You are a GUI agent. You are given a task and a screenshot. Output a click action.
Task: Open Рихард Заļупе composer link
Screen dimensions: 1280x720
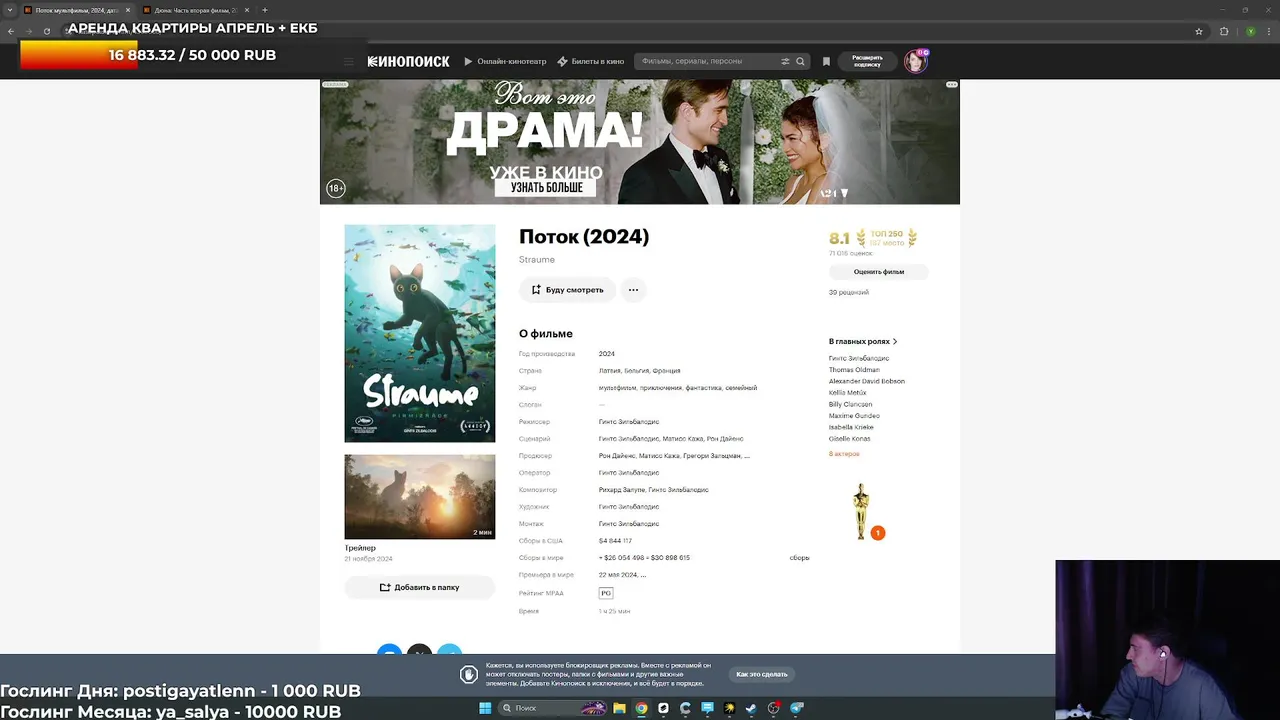(x=621, y=490)
